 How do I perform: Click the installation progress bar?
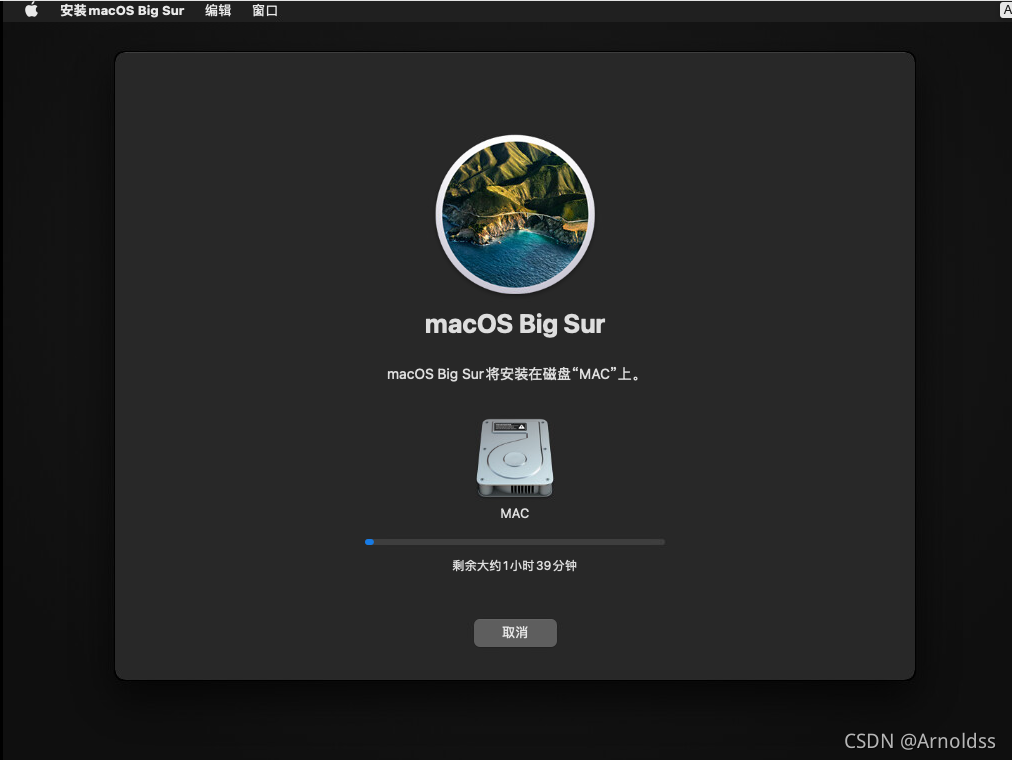click(x=515, y=542)
